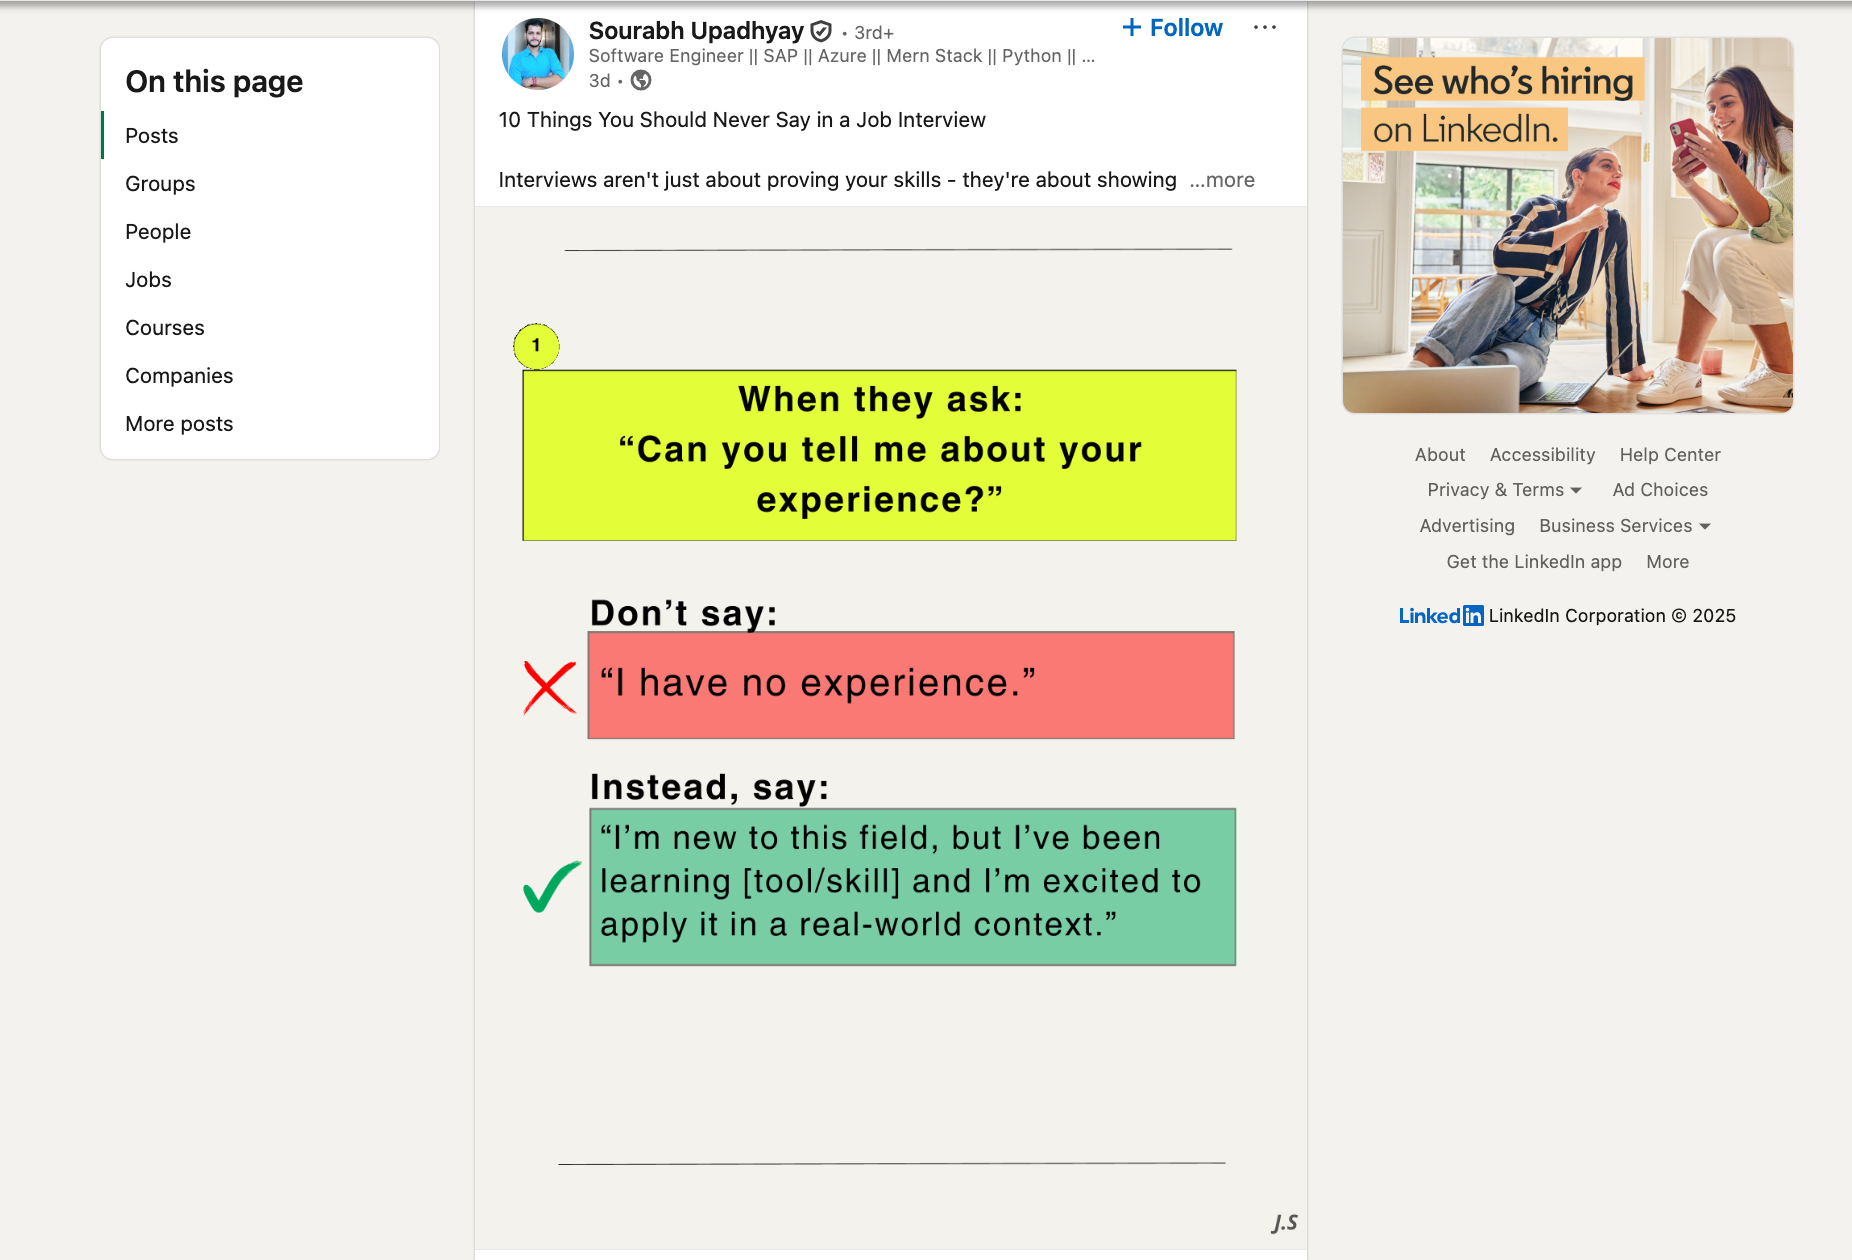Click More posts in the sidebar

coord(178,423)
